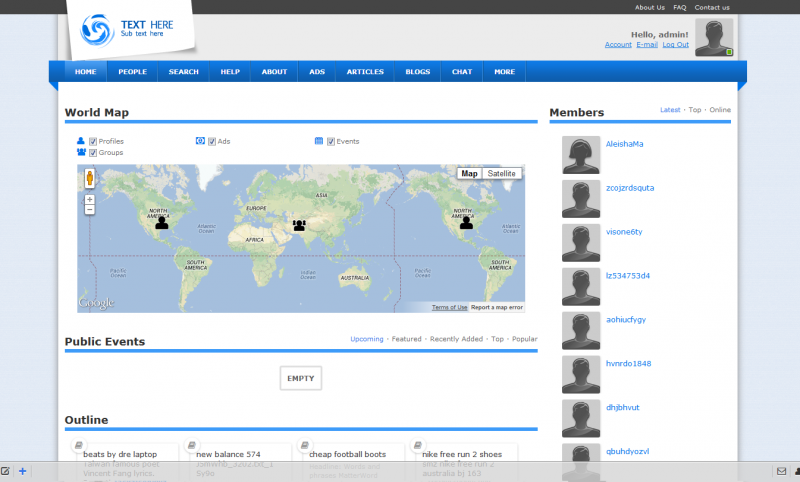The image size is (800, 482).
Task: Click the Google logo on the map
Action: coord(96,303)
